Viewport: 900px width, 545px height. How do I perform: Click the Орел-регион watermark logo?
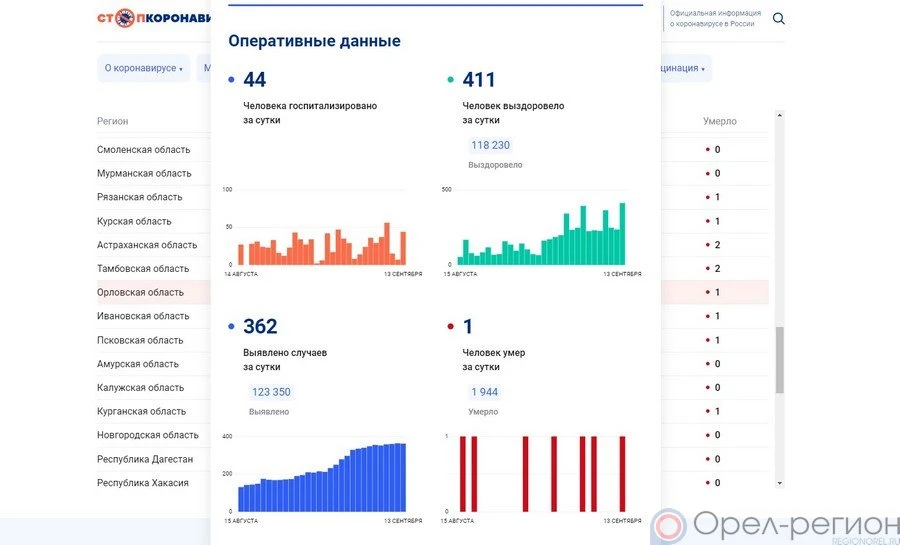[x=775, y=526]
